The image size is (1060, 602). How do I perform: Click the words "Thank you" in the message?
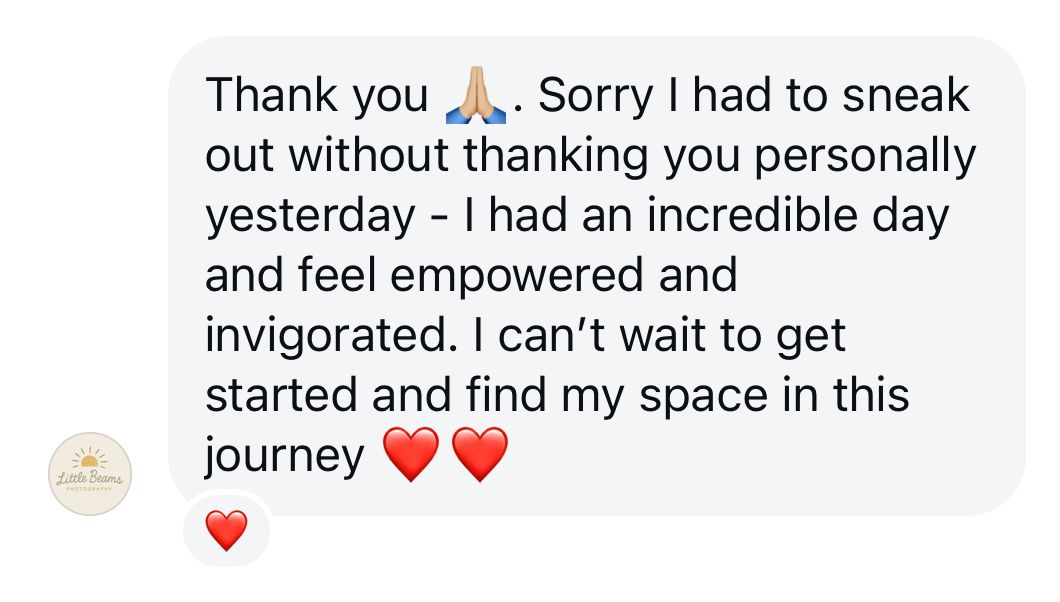tap(316, 96)
